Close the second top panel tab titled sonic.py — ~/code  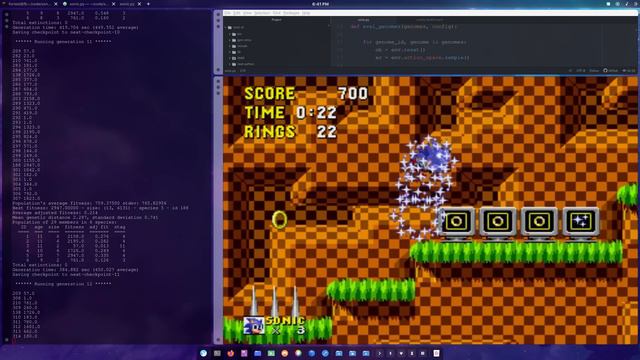point(113,4)
